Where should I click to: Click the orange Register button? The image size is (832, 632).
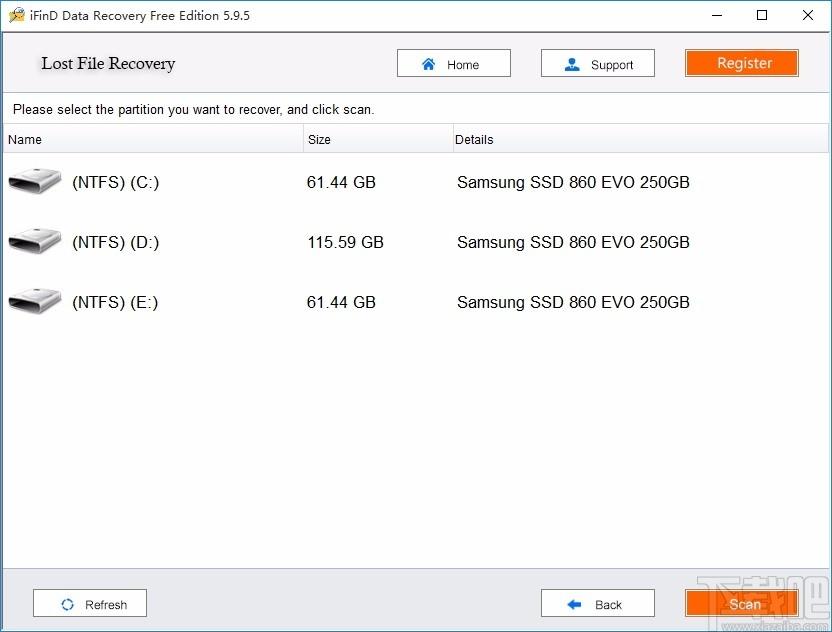pyautogui.click(x=741, y=63)
